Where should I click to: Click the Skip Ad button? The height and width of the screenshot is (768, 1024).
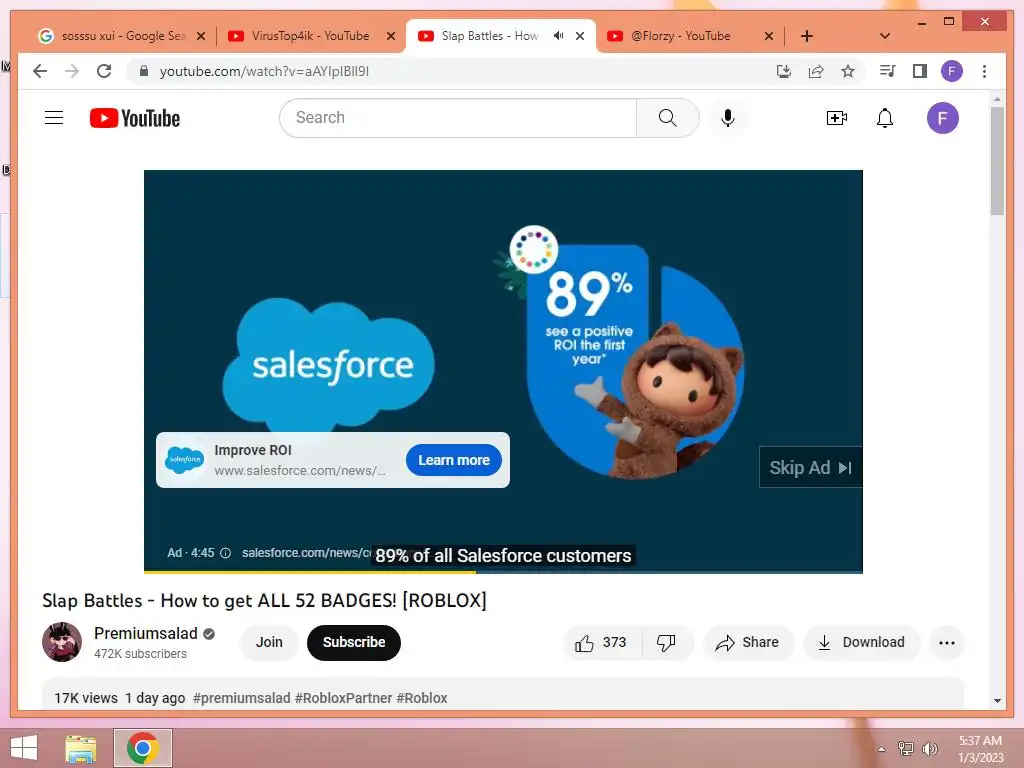[810, 468]
